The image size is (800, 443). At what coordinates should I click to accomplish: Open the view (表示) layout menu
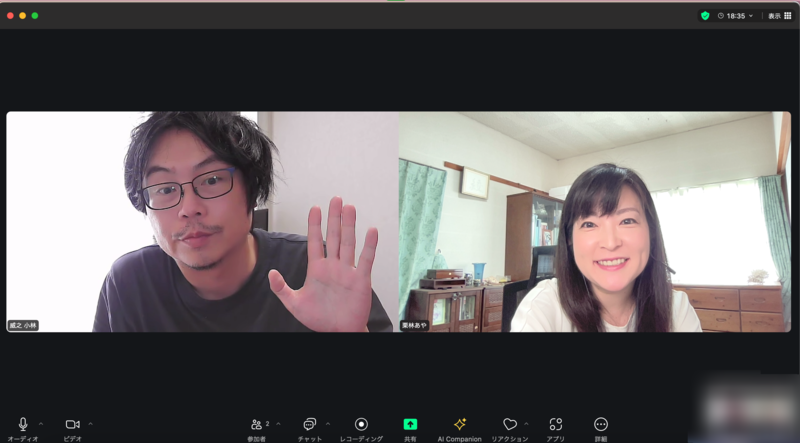[x=779, y=16]
